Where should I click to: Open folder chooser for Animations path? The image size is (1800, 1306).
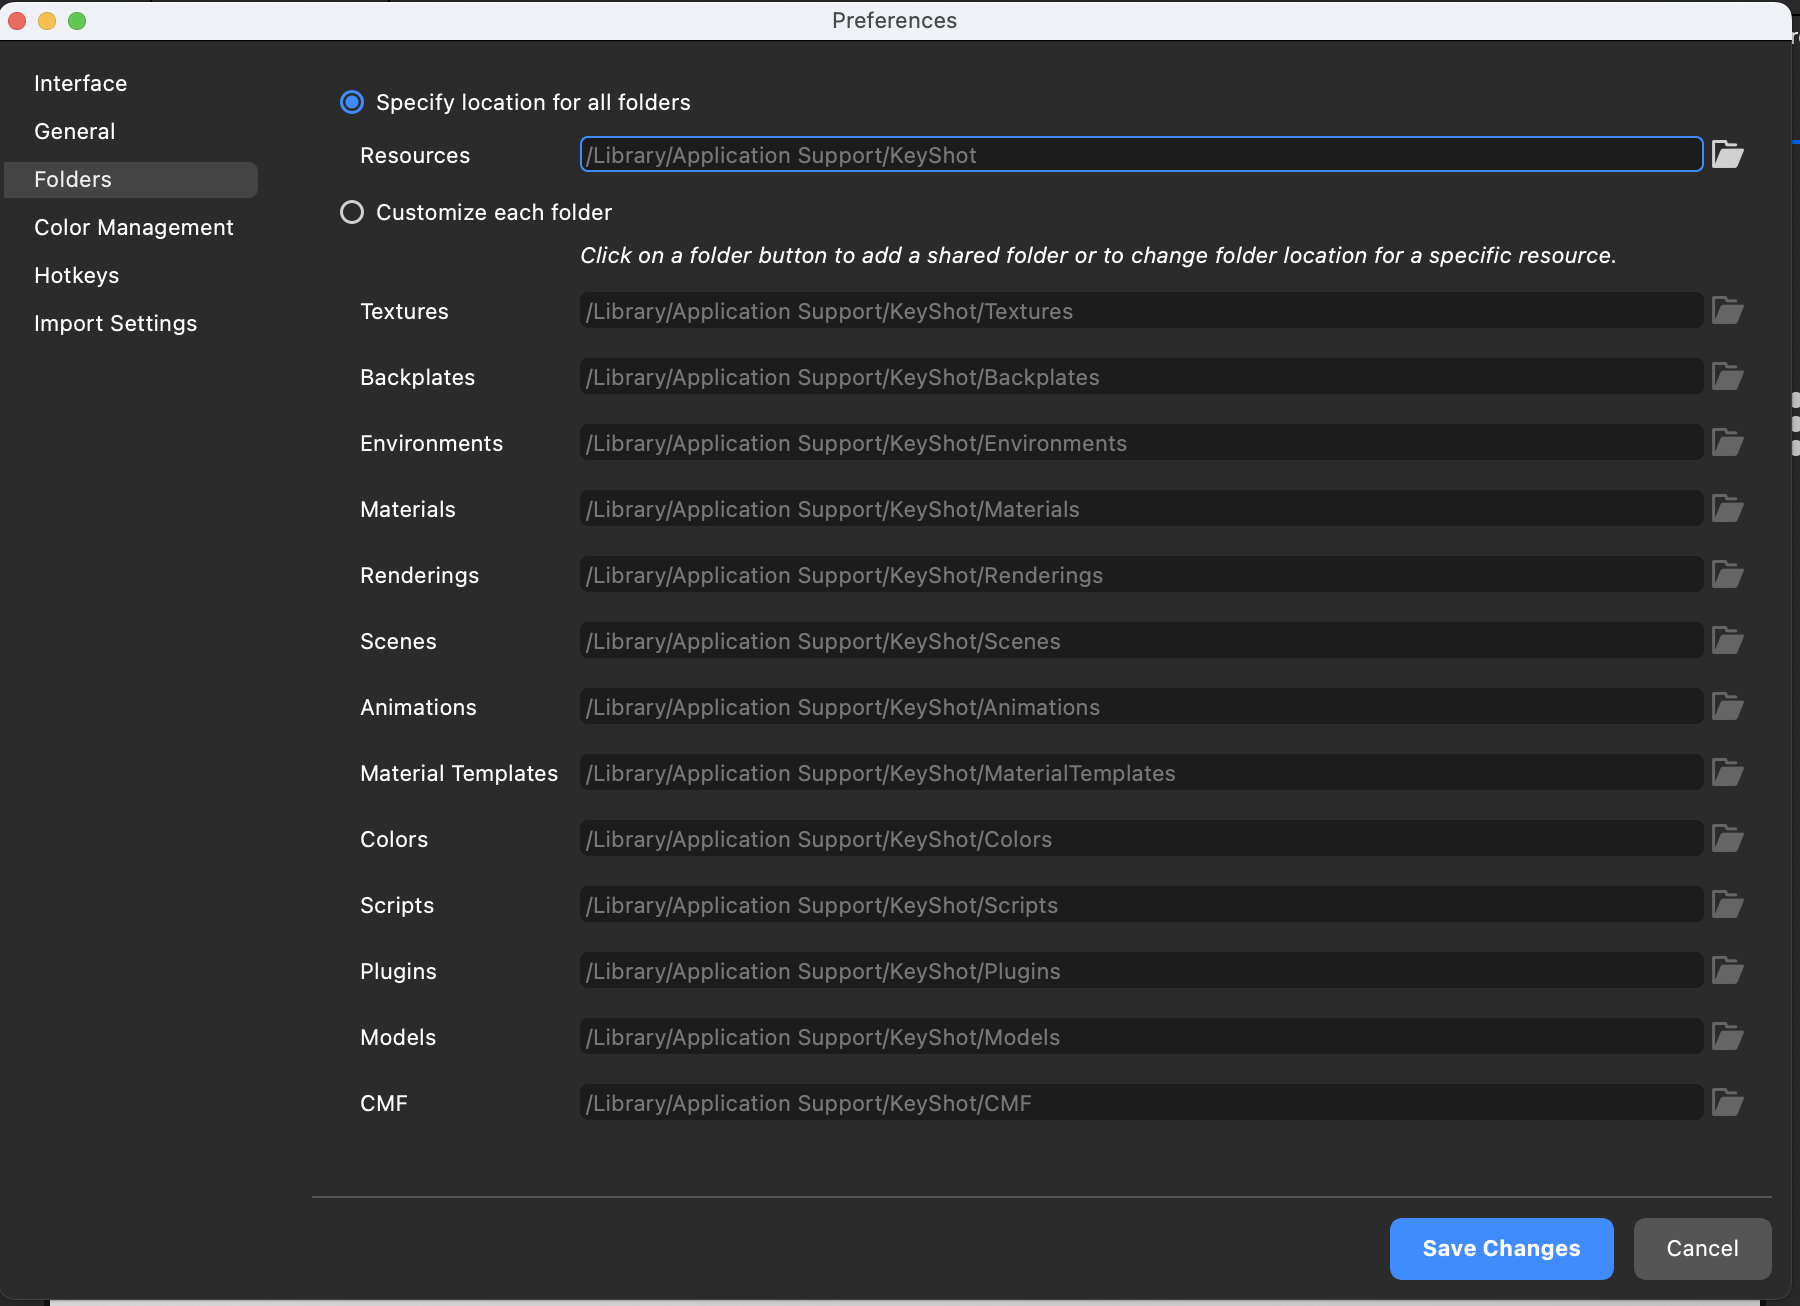click(x=1727, y=706)
